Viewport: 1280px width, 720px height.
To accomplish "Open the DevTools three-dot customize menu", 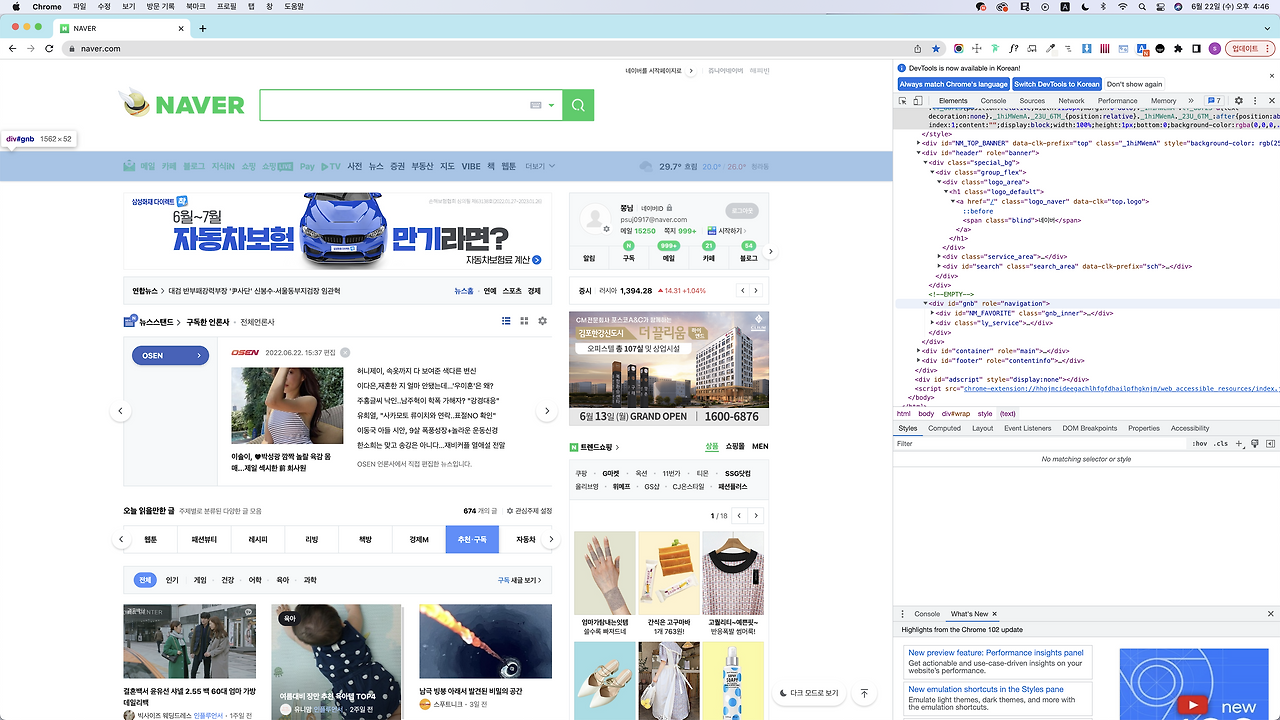I will 1255,100.
